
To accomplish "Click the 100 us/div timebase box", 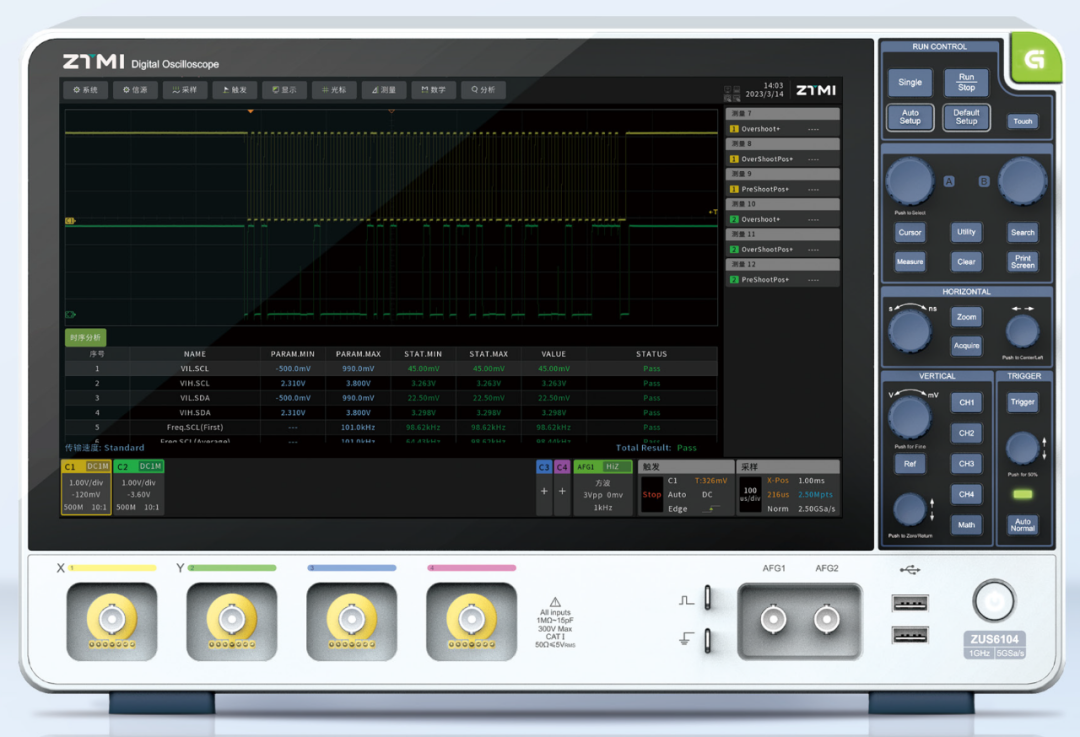I will tap(750, 495).
